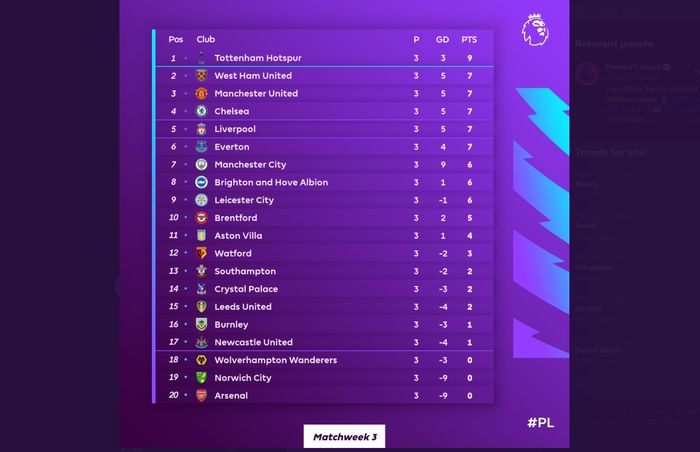Click the Manchester City badge
This screenshot has height=452, width=700.
point(201,165)
